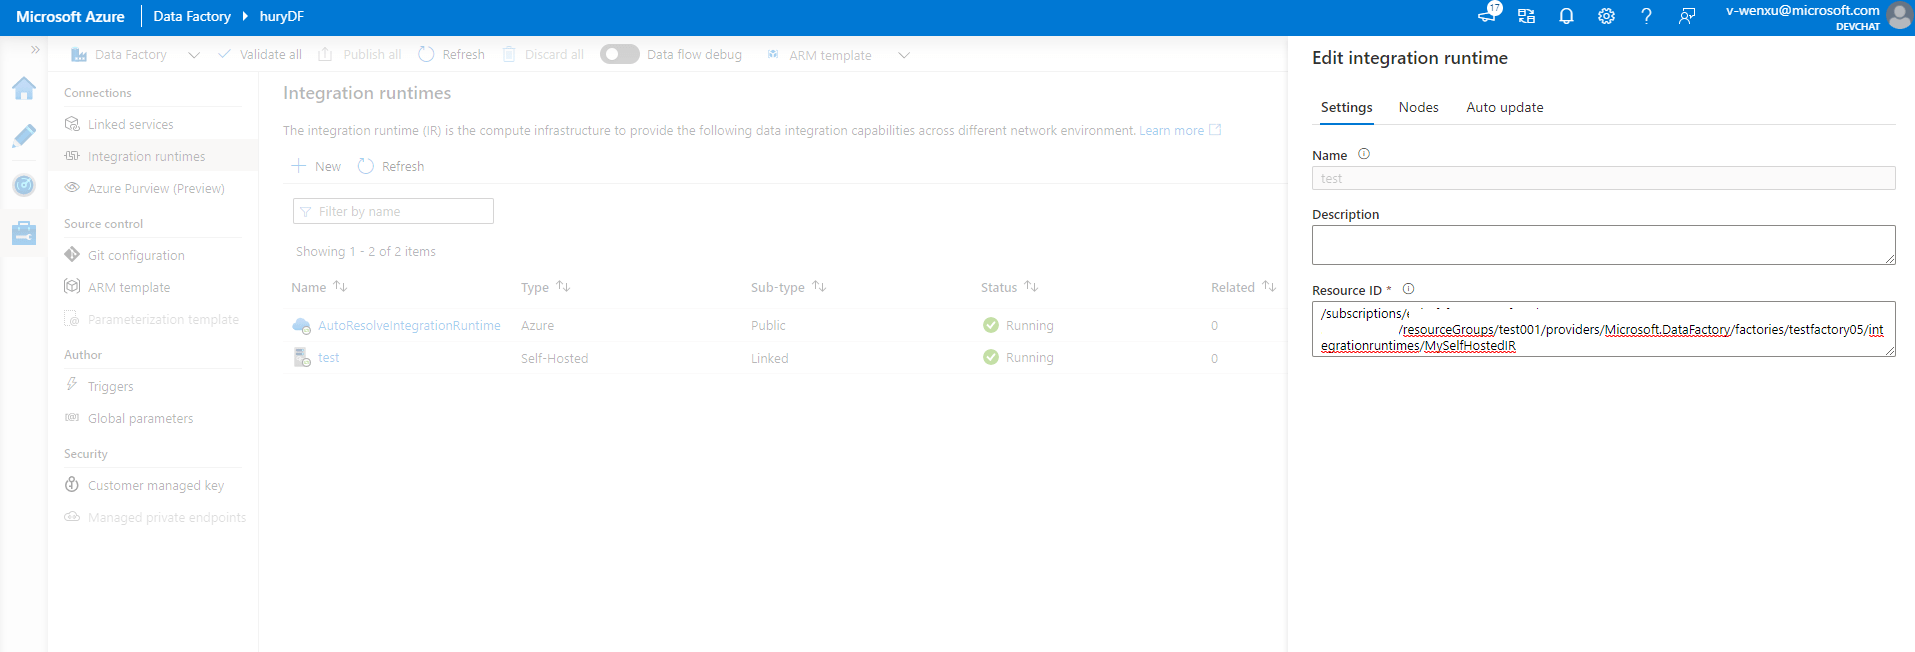Open the updates chat icon with badge
This screenshot has height=652, width=1915.
[x=1489, y=14]
